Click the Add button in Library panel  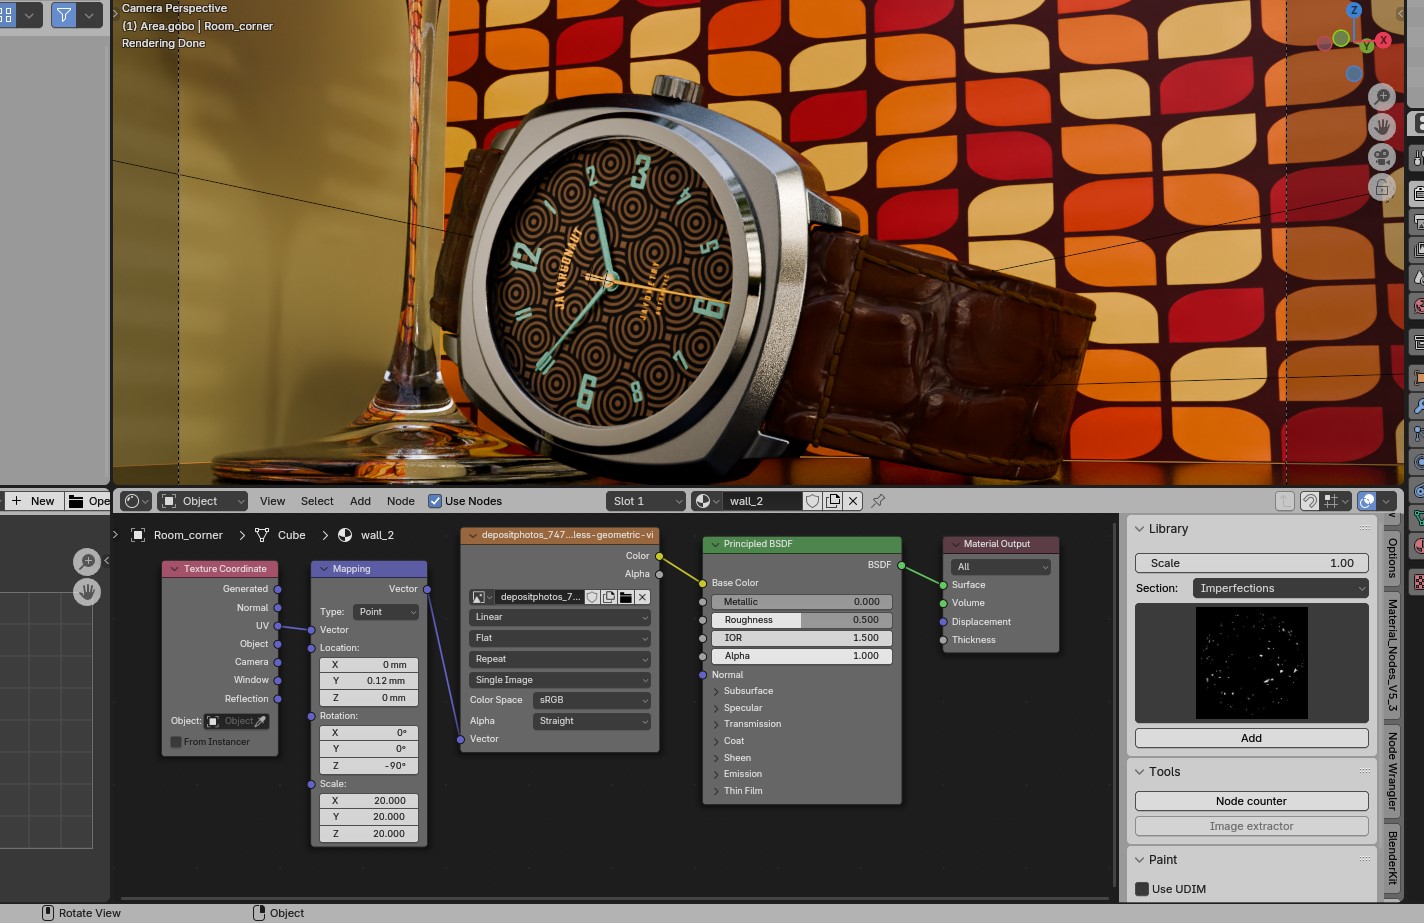1251,738
